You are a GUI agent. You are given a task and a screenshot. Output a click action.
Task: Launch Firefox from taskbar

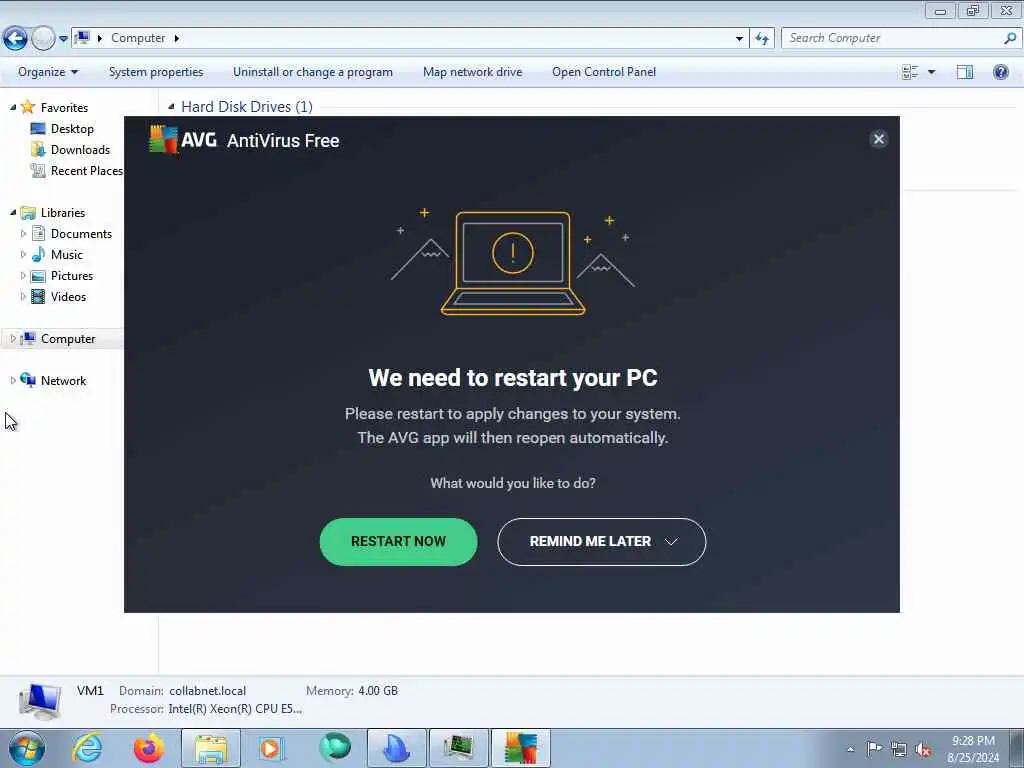pos(149,748)
